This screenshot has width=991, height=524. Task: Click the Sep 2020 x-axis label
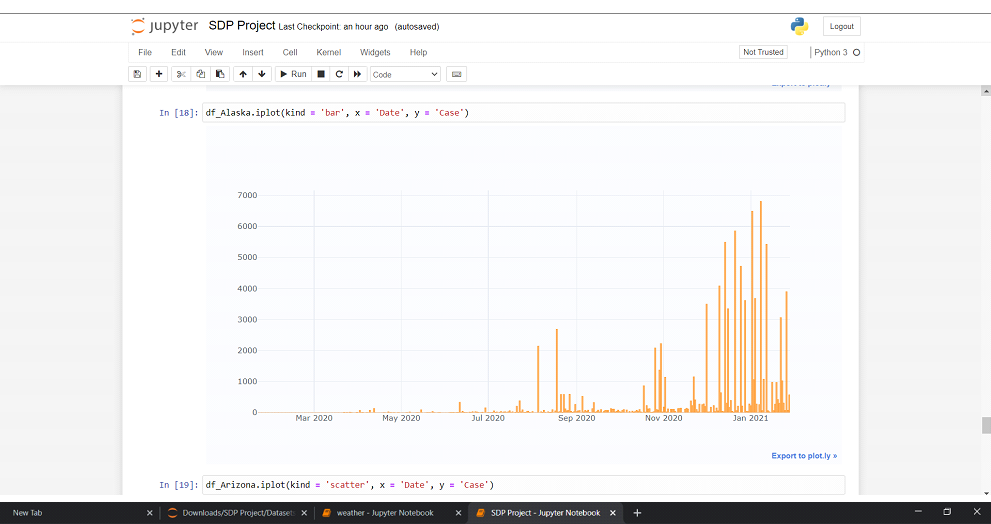coord(576,418)
